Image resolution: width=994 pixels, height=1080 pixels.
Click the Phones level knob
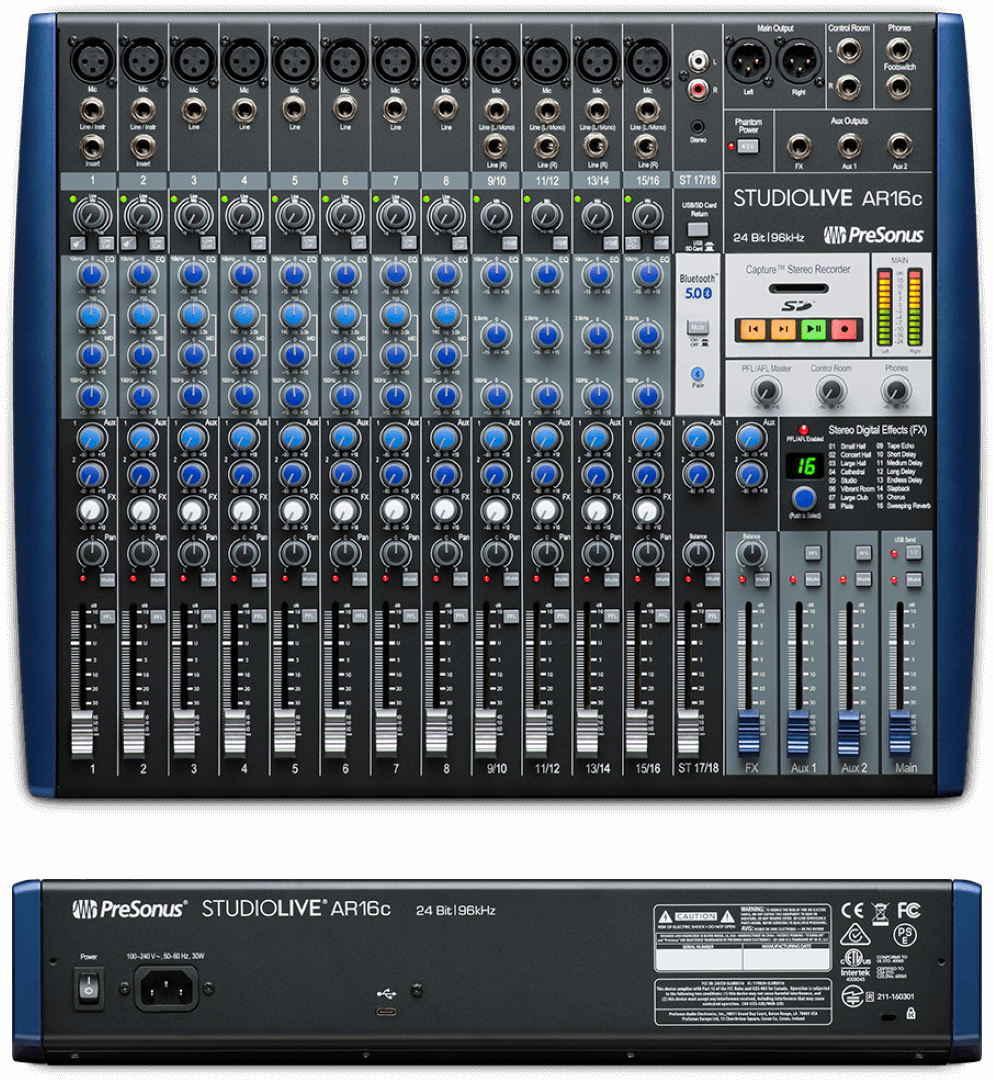tap(895, 392)
